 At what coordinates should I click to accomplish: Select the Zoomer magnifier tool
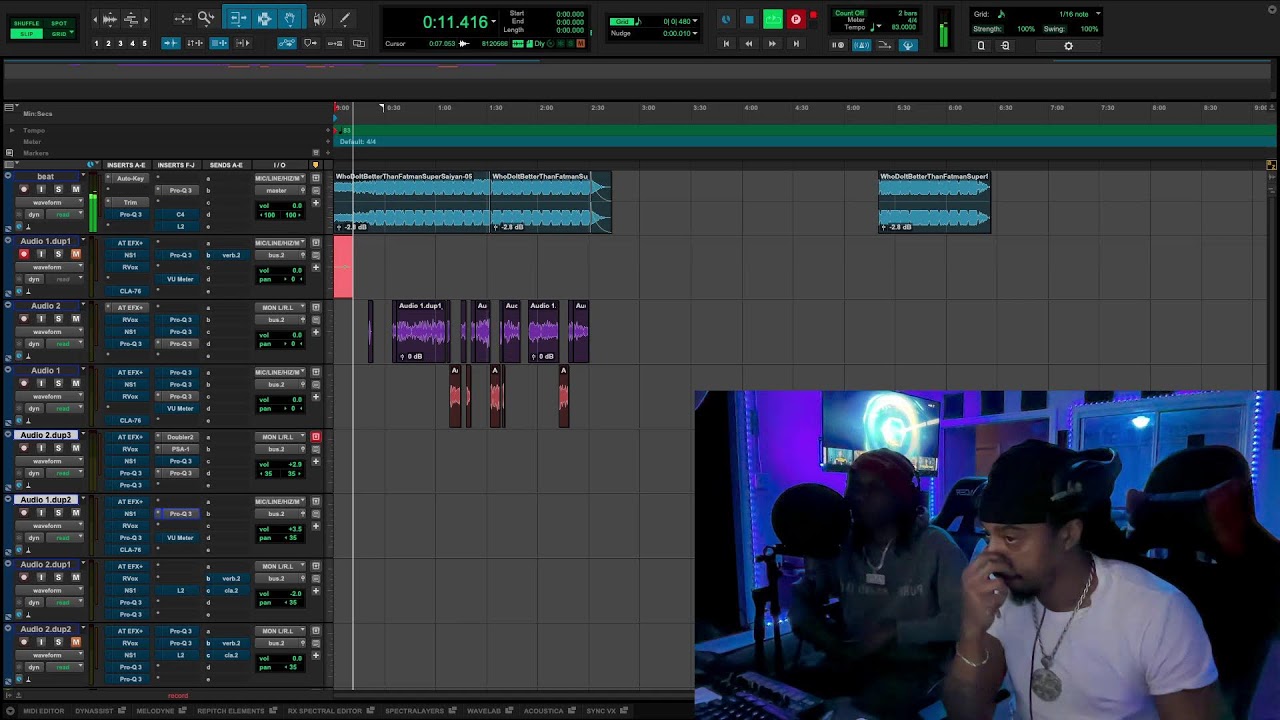[x=206, y=18]
